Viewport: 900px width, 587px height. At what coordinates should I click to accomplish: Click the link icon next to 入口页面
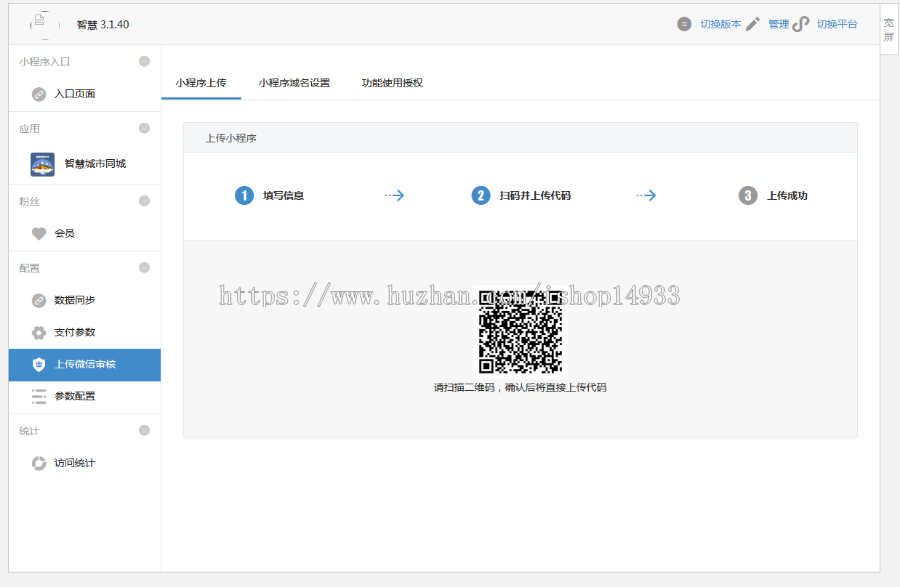(38, 94)
